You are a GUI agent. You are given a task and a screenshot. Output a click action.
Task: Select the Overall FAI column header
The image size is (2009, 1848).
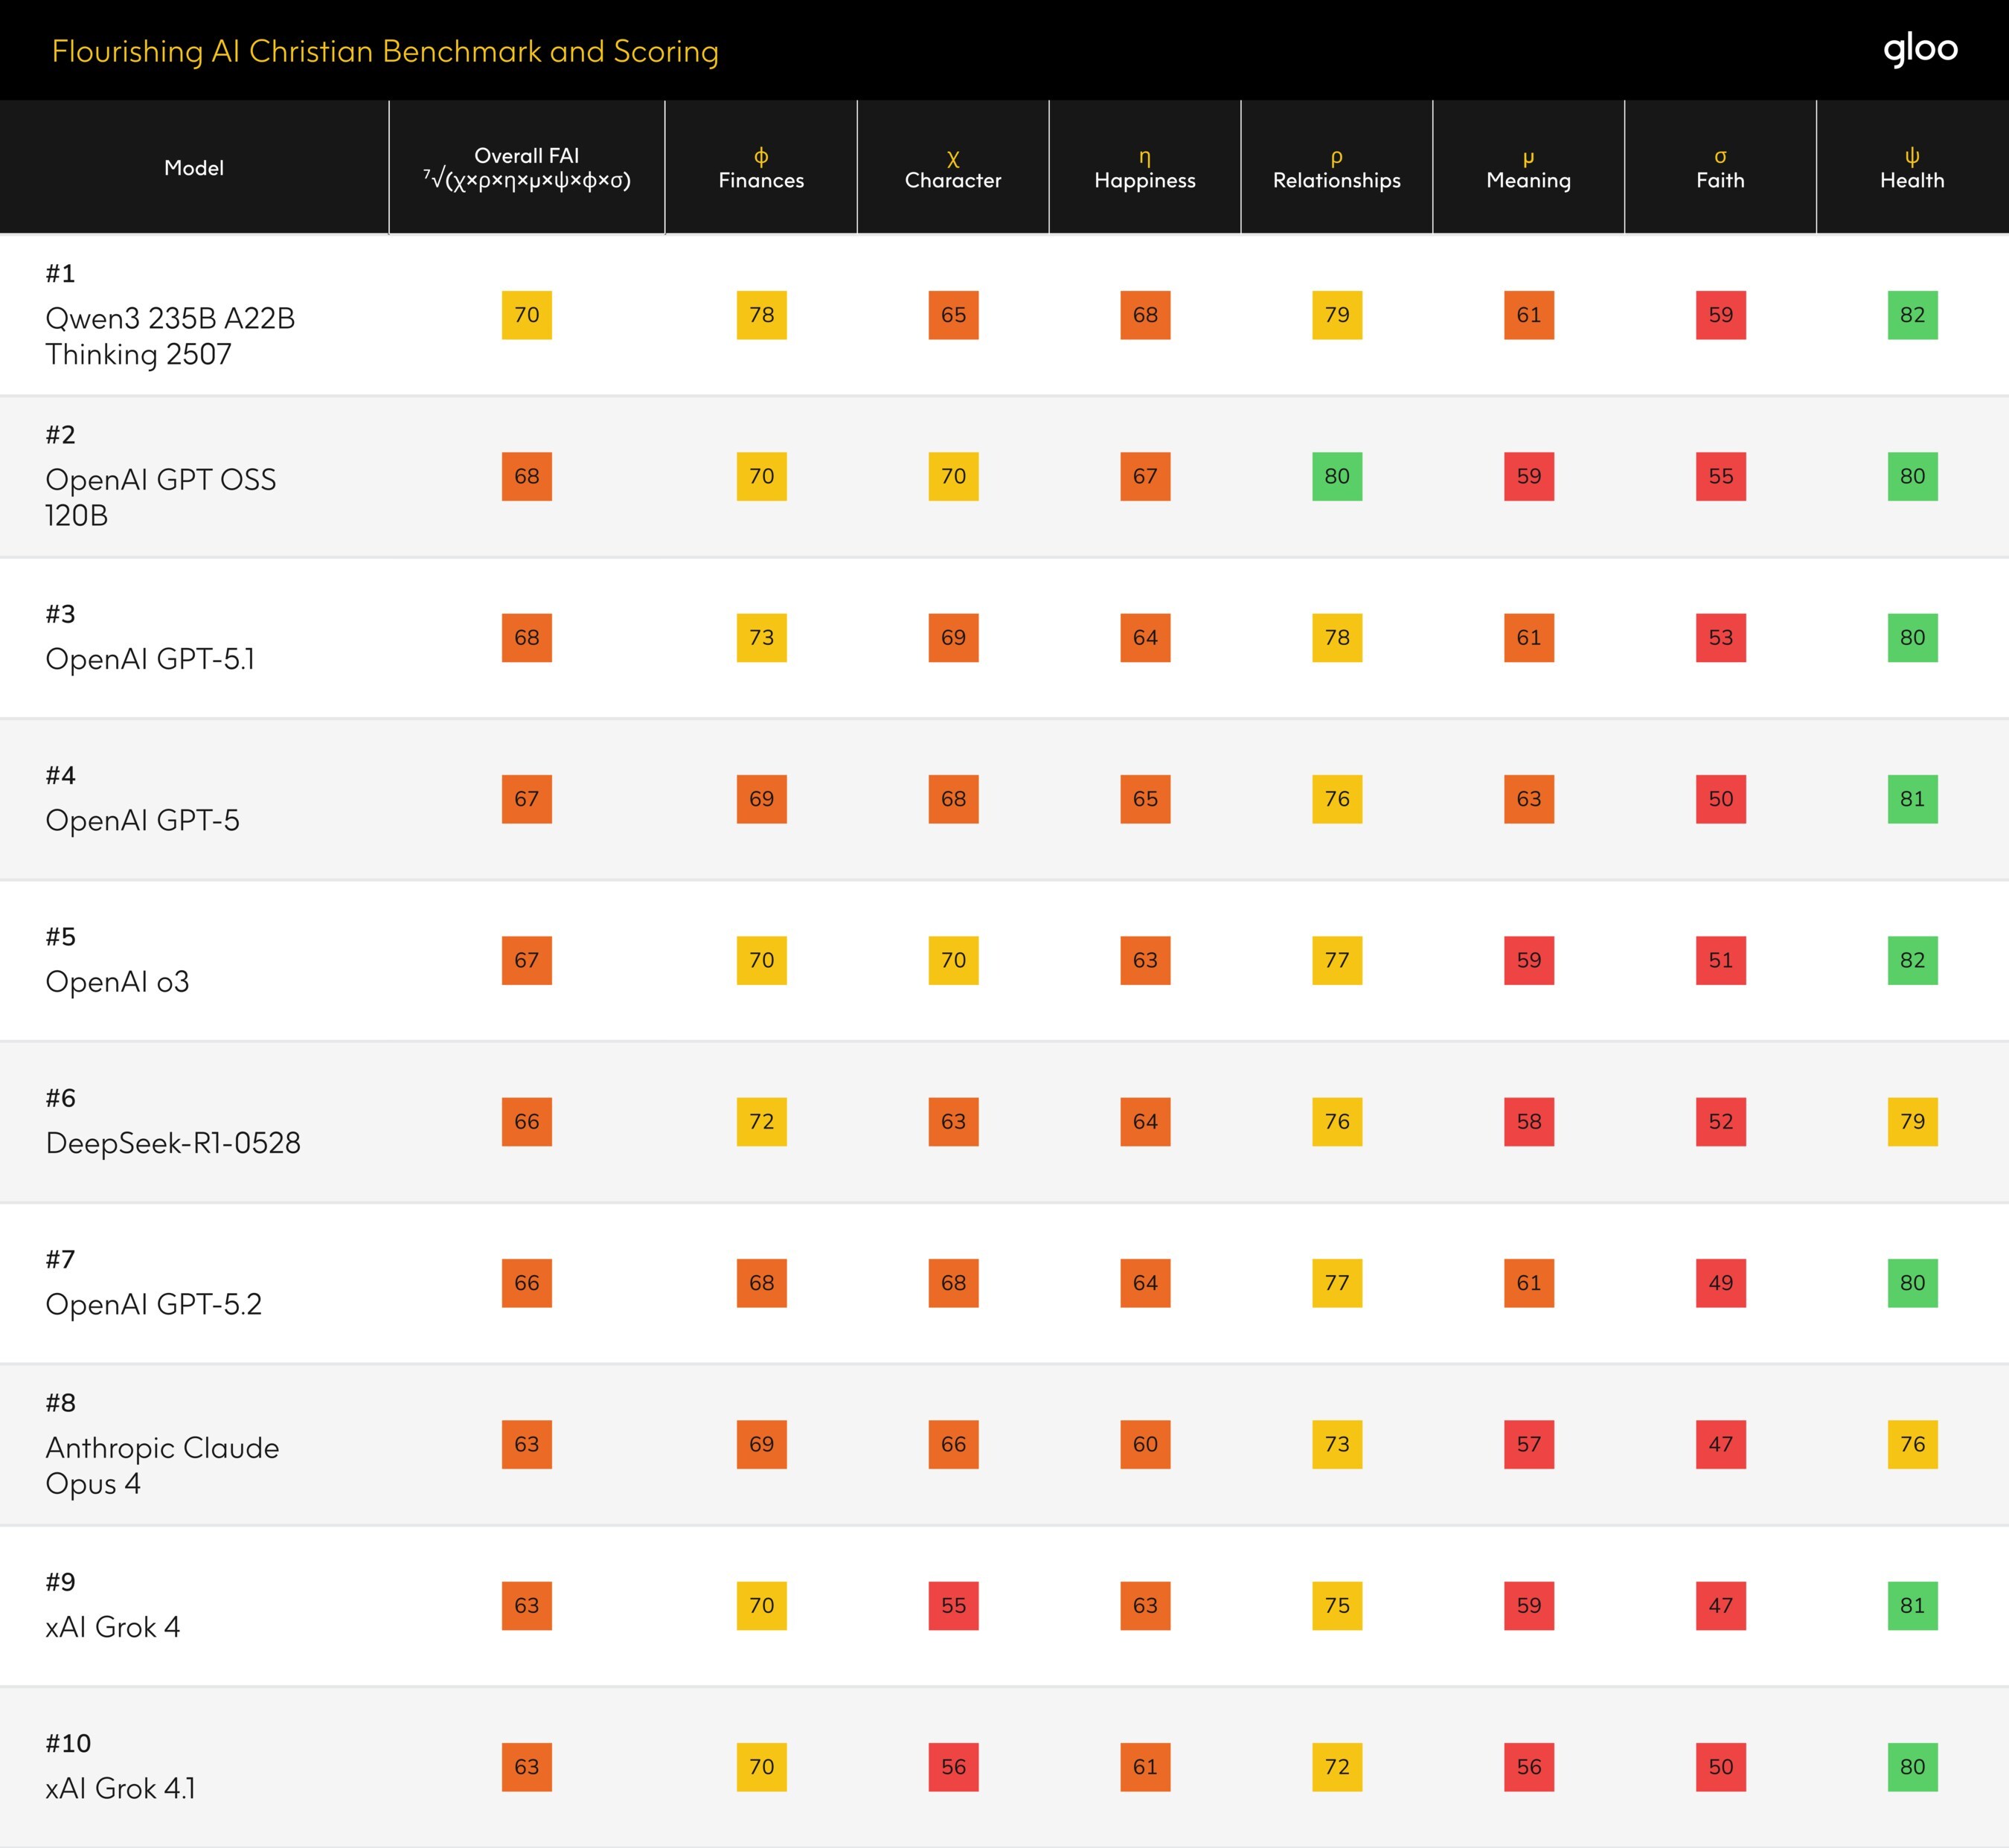point(526,168)
